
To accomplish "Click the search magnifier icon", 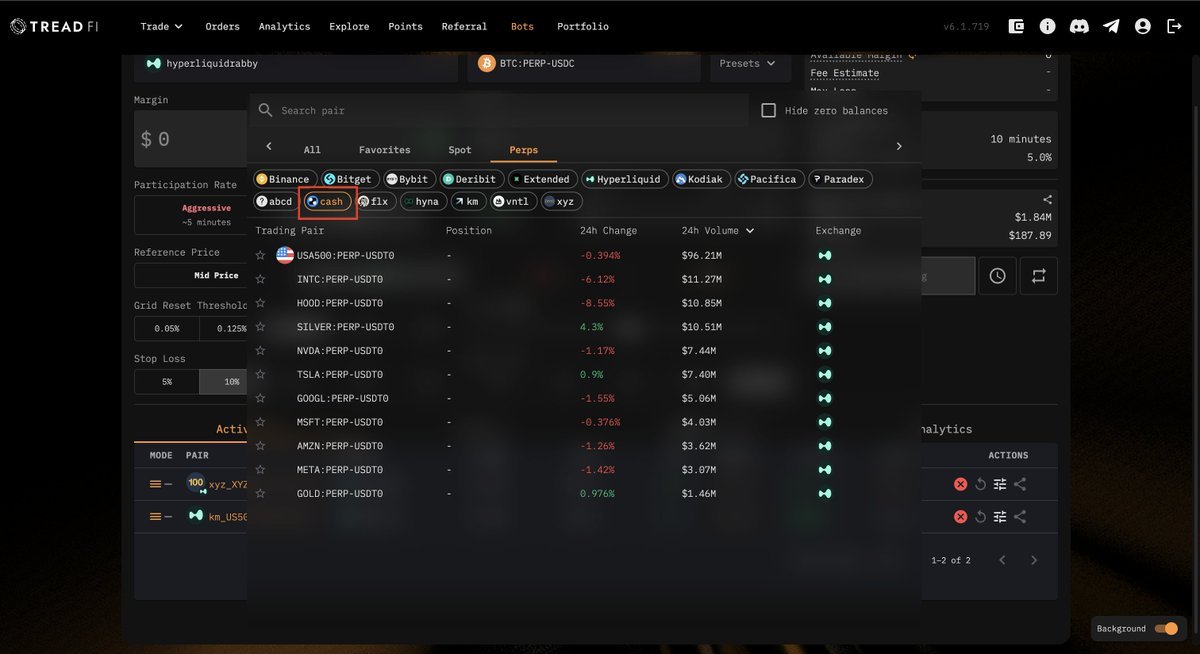I will pyautogui.click(x=265, y=110).
